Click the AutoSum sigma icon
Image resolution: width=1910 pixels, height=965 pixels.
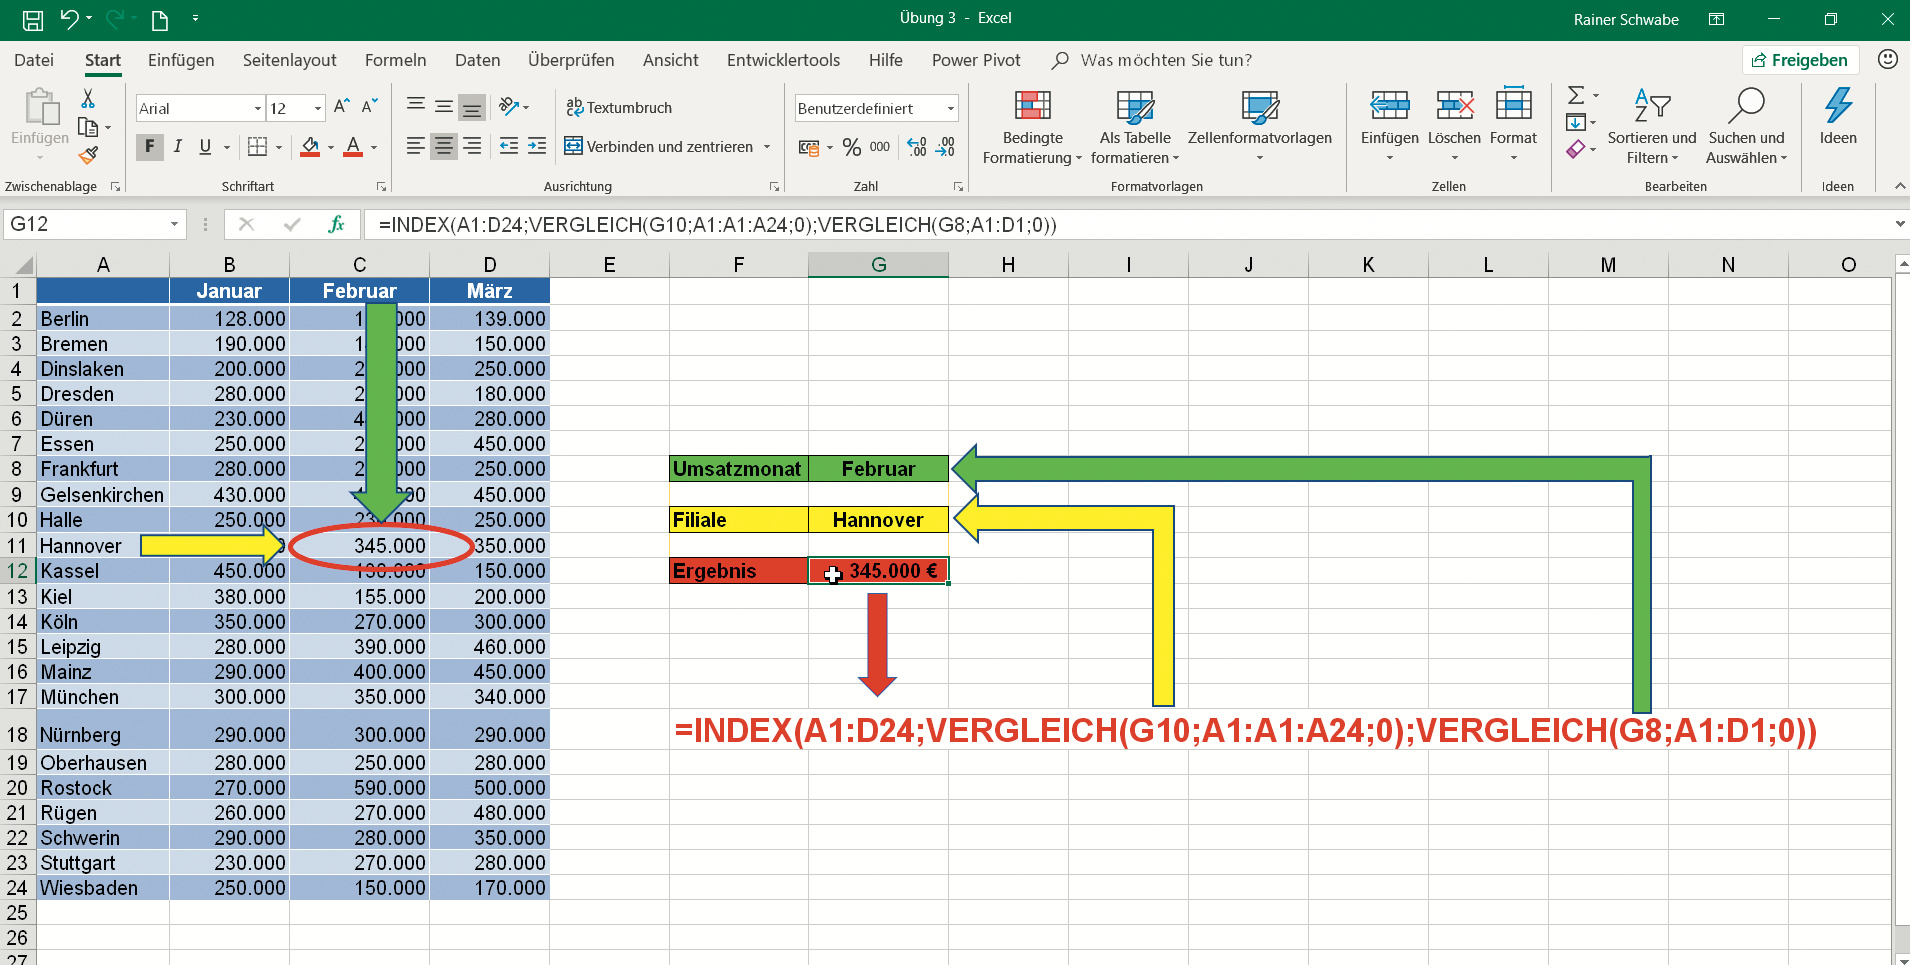(1576, 95)
